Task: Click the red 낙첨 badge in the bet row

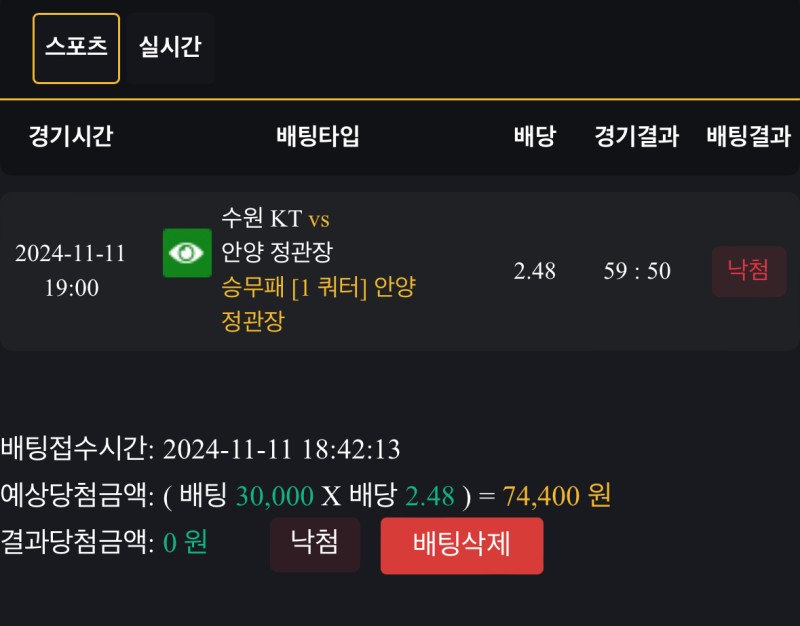Action: click(x=749, y=271)
